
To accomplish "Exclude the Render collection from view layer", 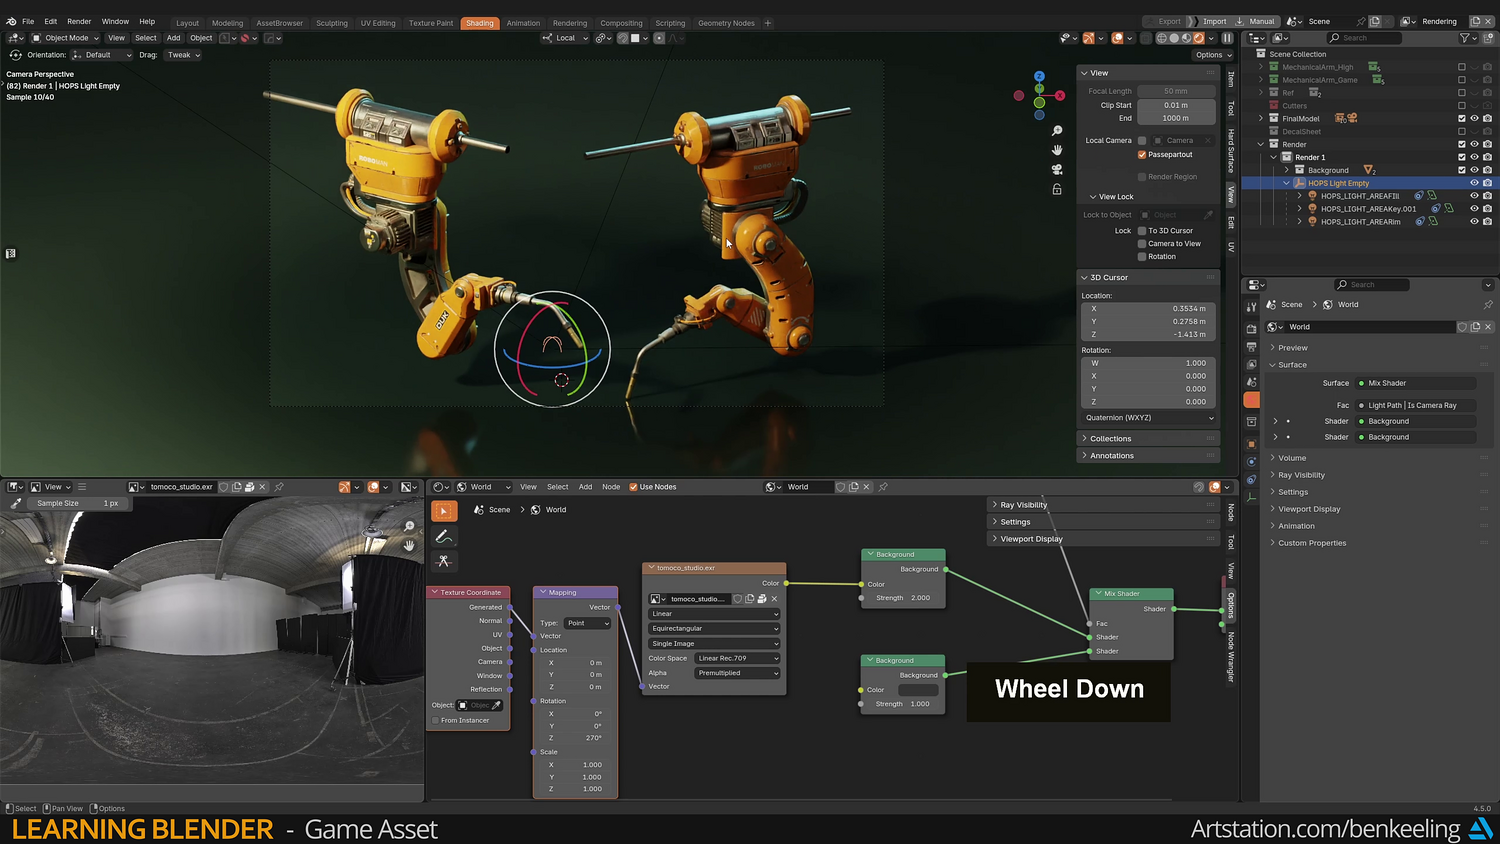I will tap(1462, 144).
